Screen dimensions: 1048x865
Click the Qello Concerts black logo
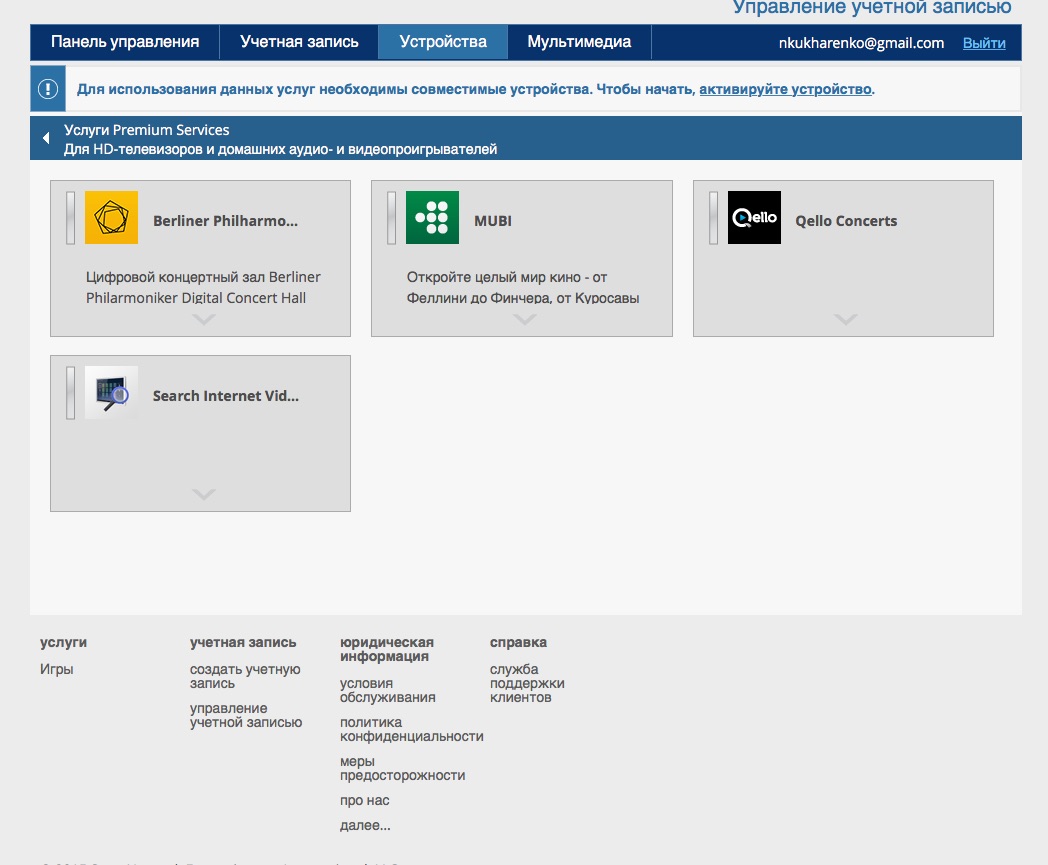coord(754,218)
